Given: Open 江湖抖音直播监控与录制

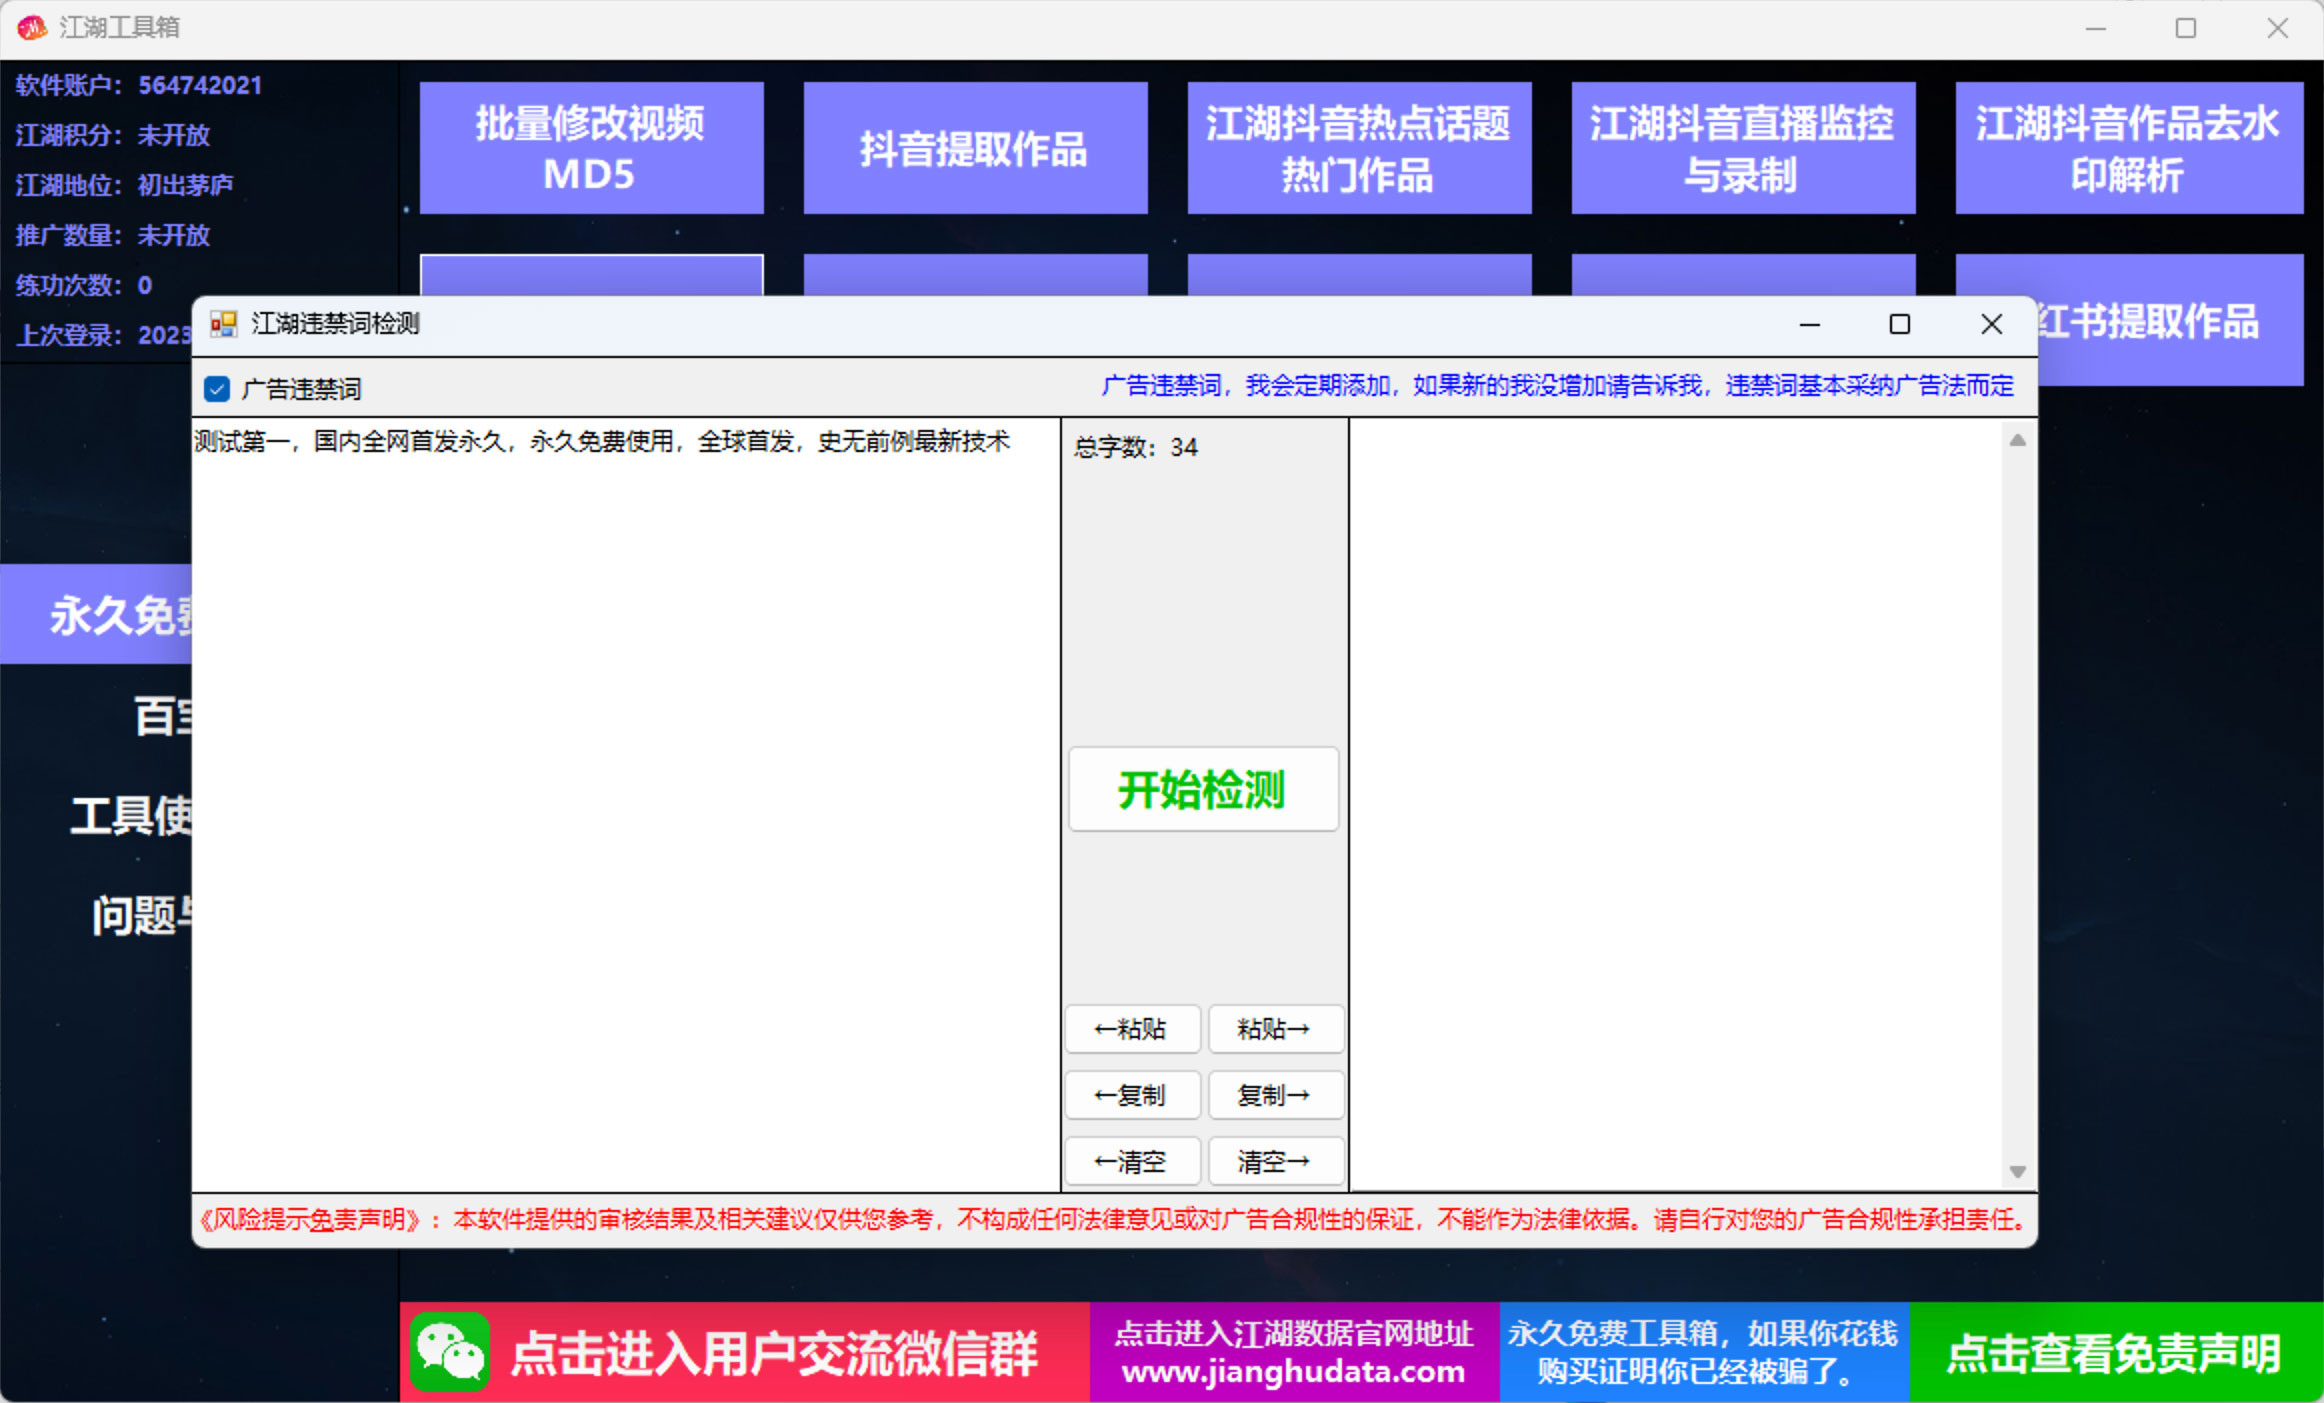Looking at the screenshot, I should point(1742,147).
